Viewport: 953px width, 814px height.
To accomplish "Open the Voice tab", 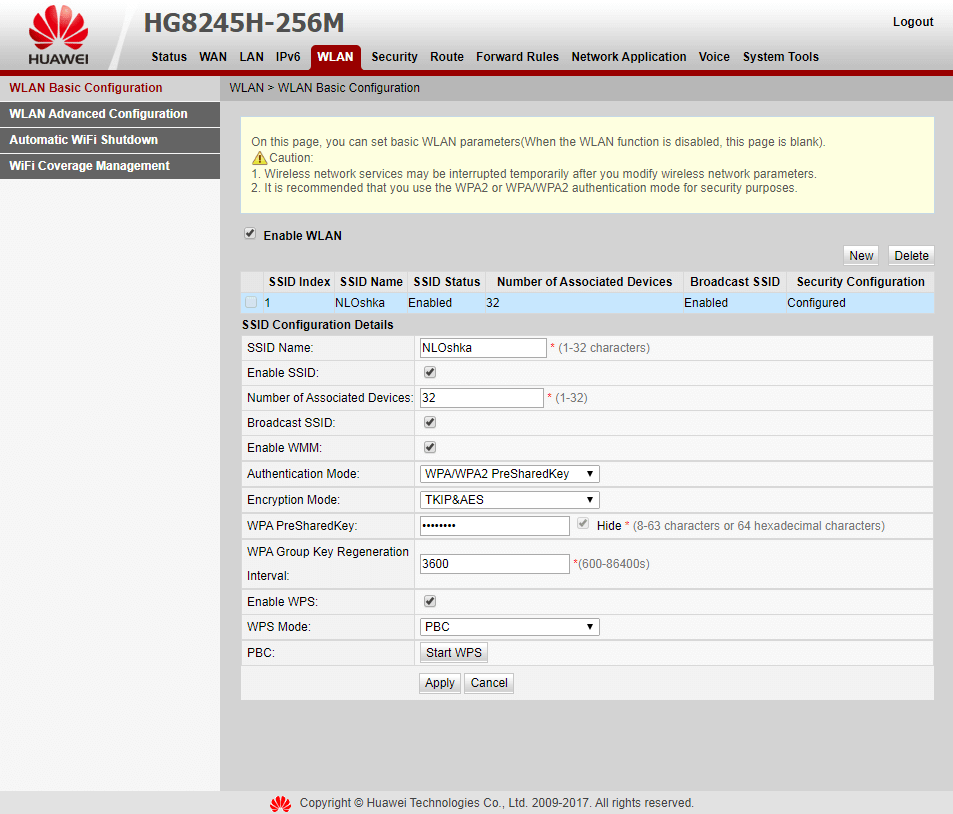I will point(714,57).
